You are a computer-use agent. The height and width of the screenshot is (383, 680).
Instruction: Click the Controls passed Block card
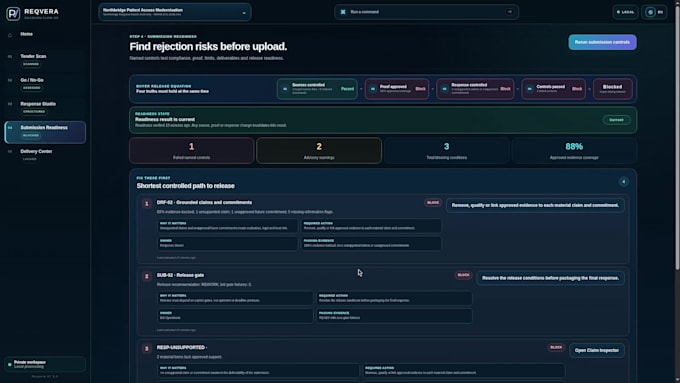click(554, 89)
